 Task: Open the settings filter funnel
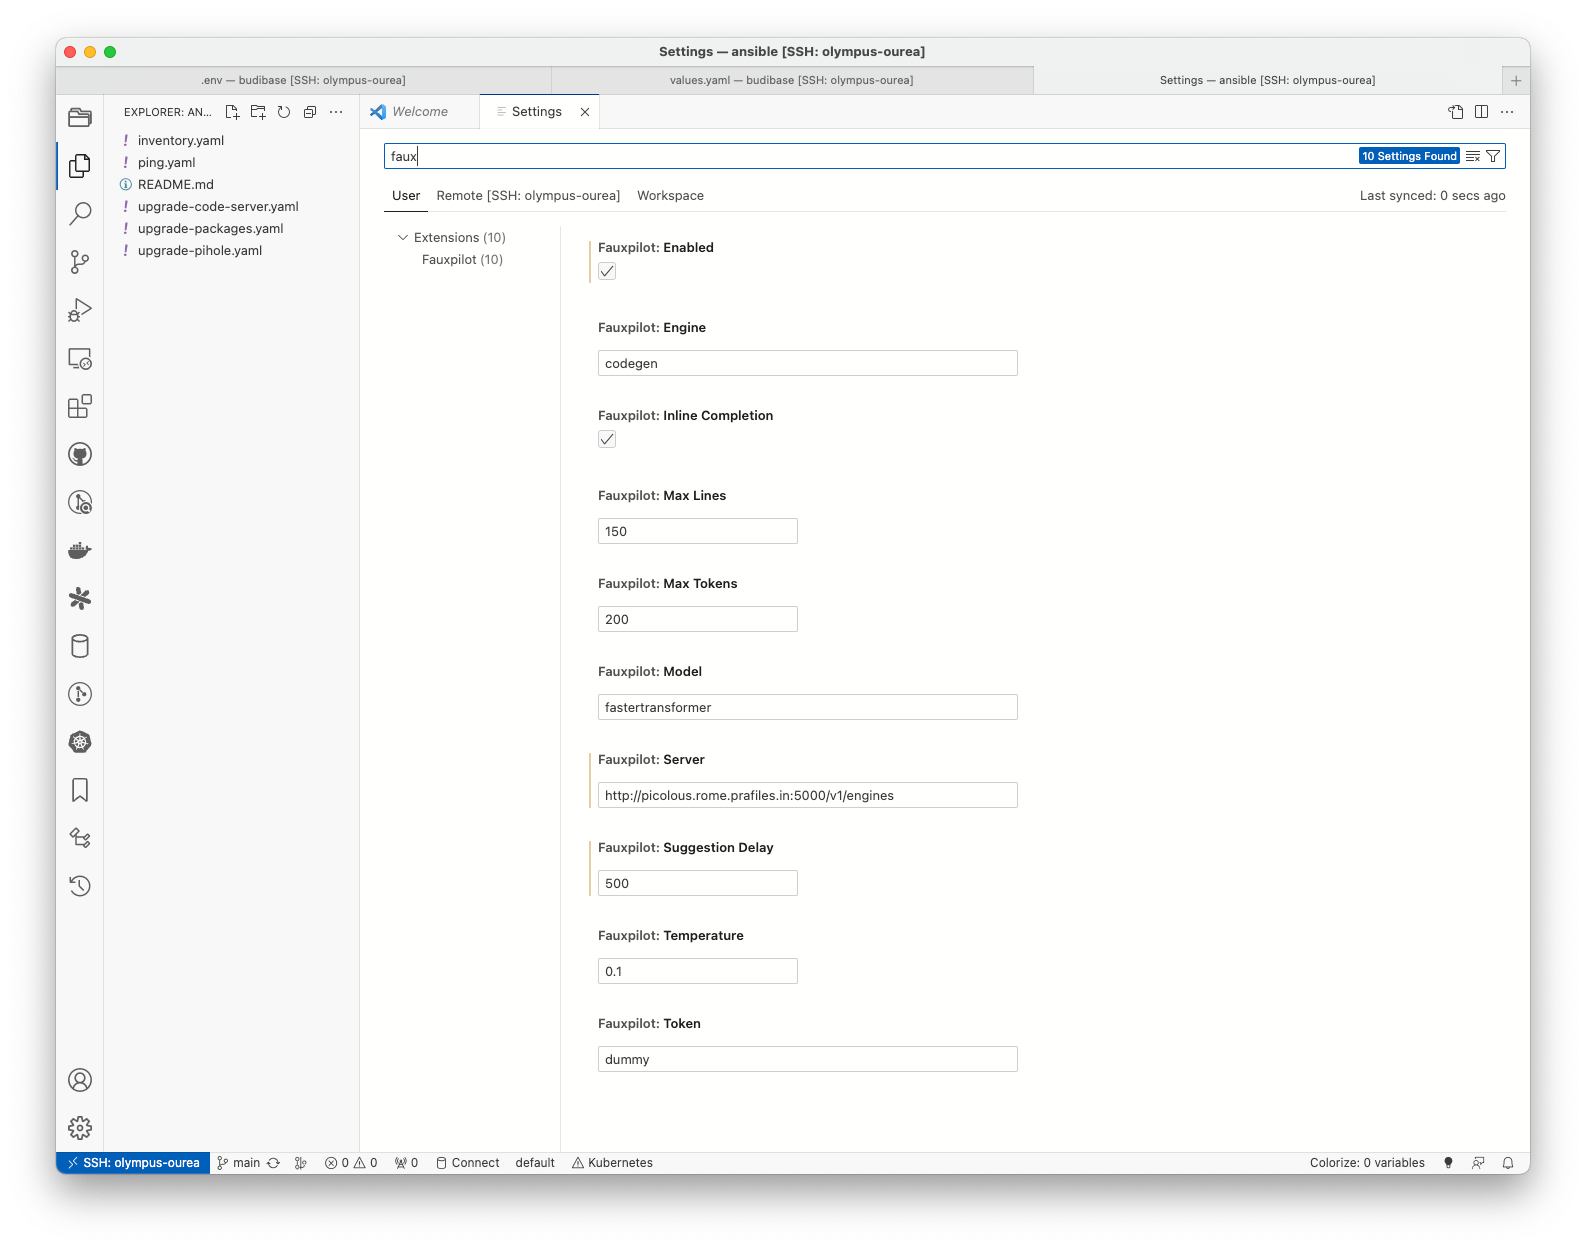[1493, 156]
